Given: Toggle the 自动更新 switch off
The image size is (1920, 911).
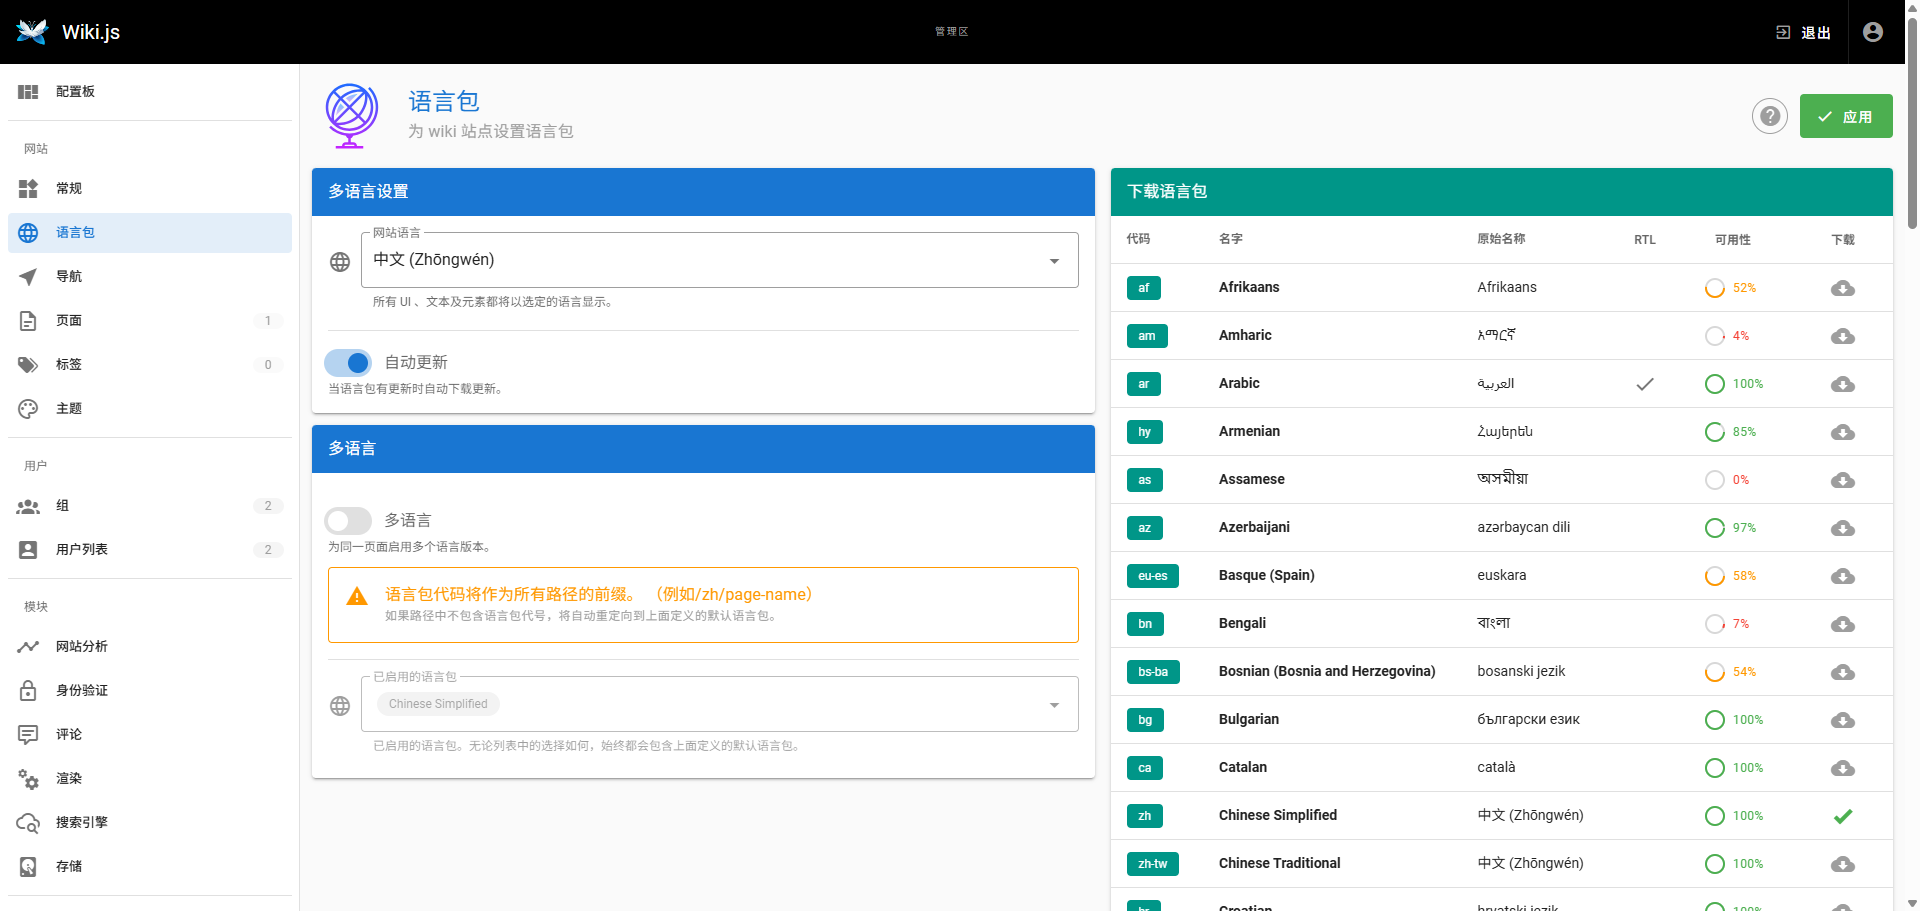Looking at the screenshot, I should pyautogui.click(x=348, y=362).
